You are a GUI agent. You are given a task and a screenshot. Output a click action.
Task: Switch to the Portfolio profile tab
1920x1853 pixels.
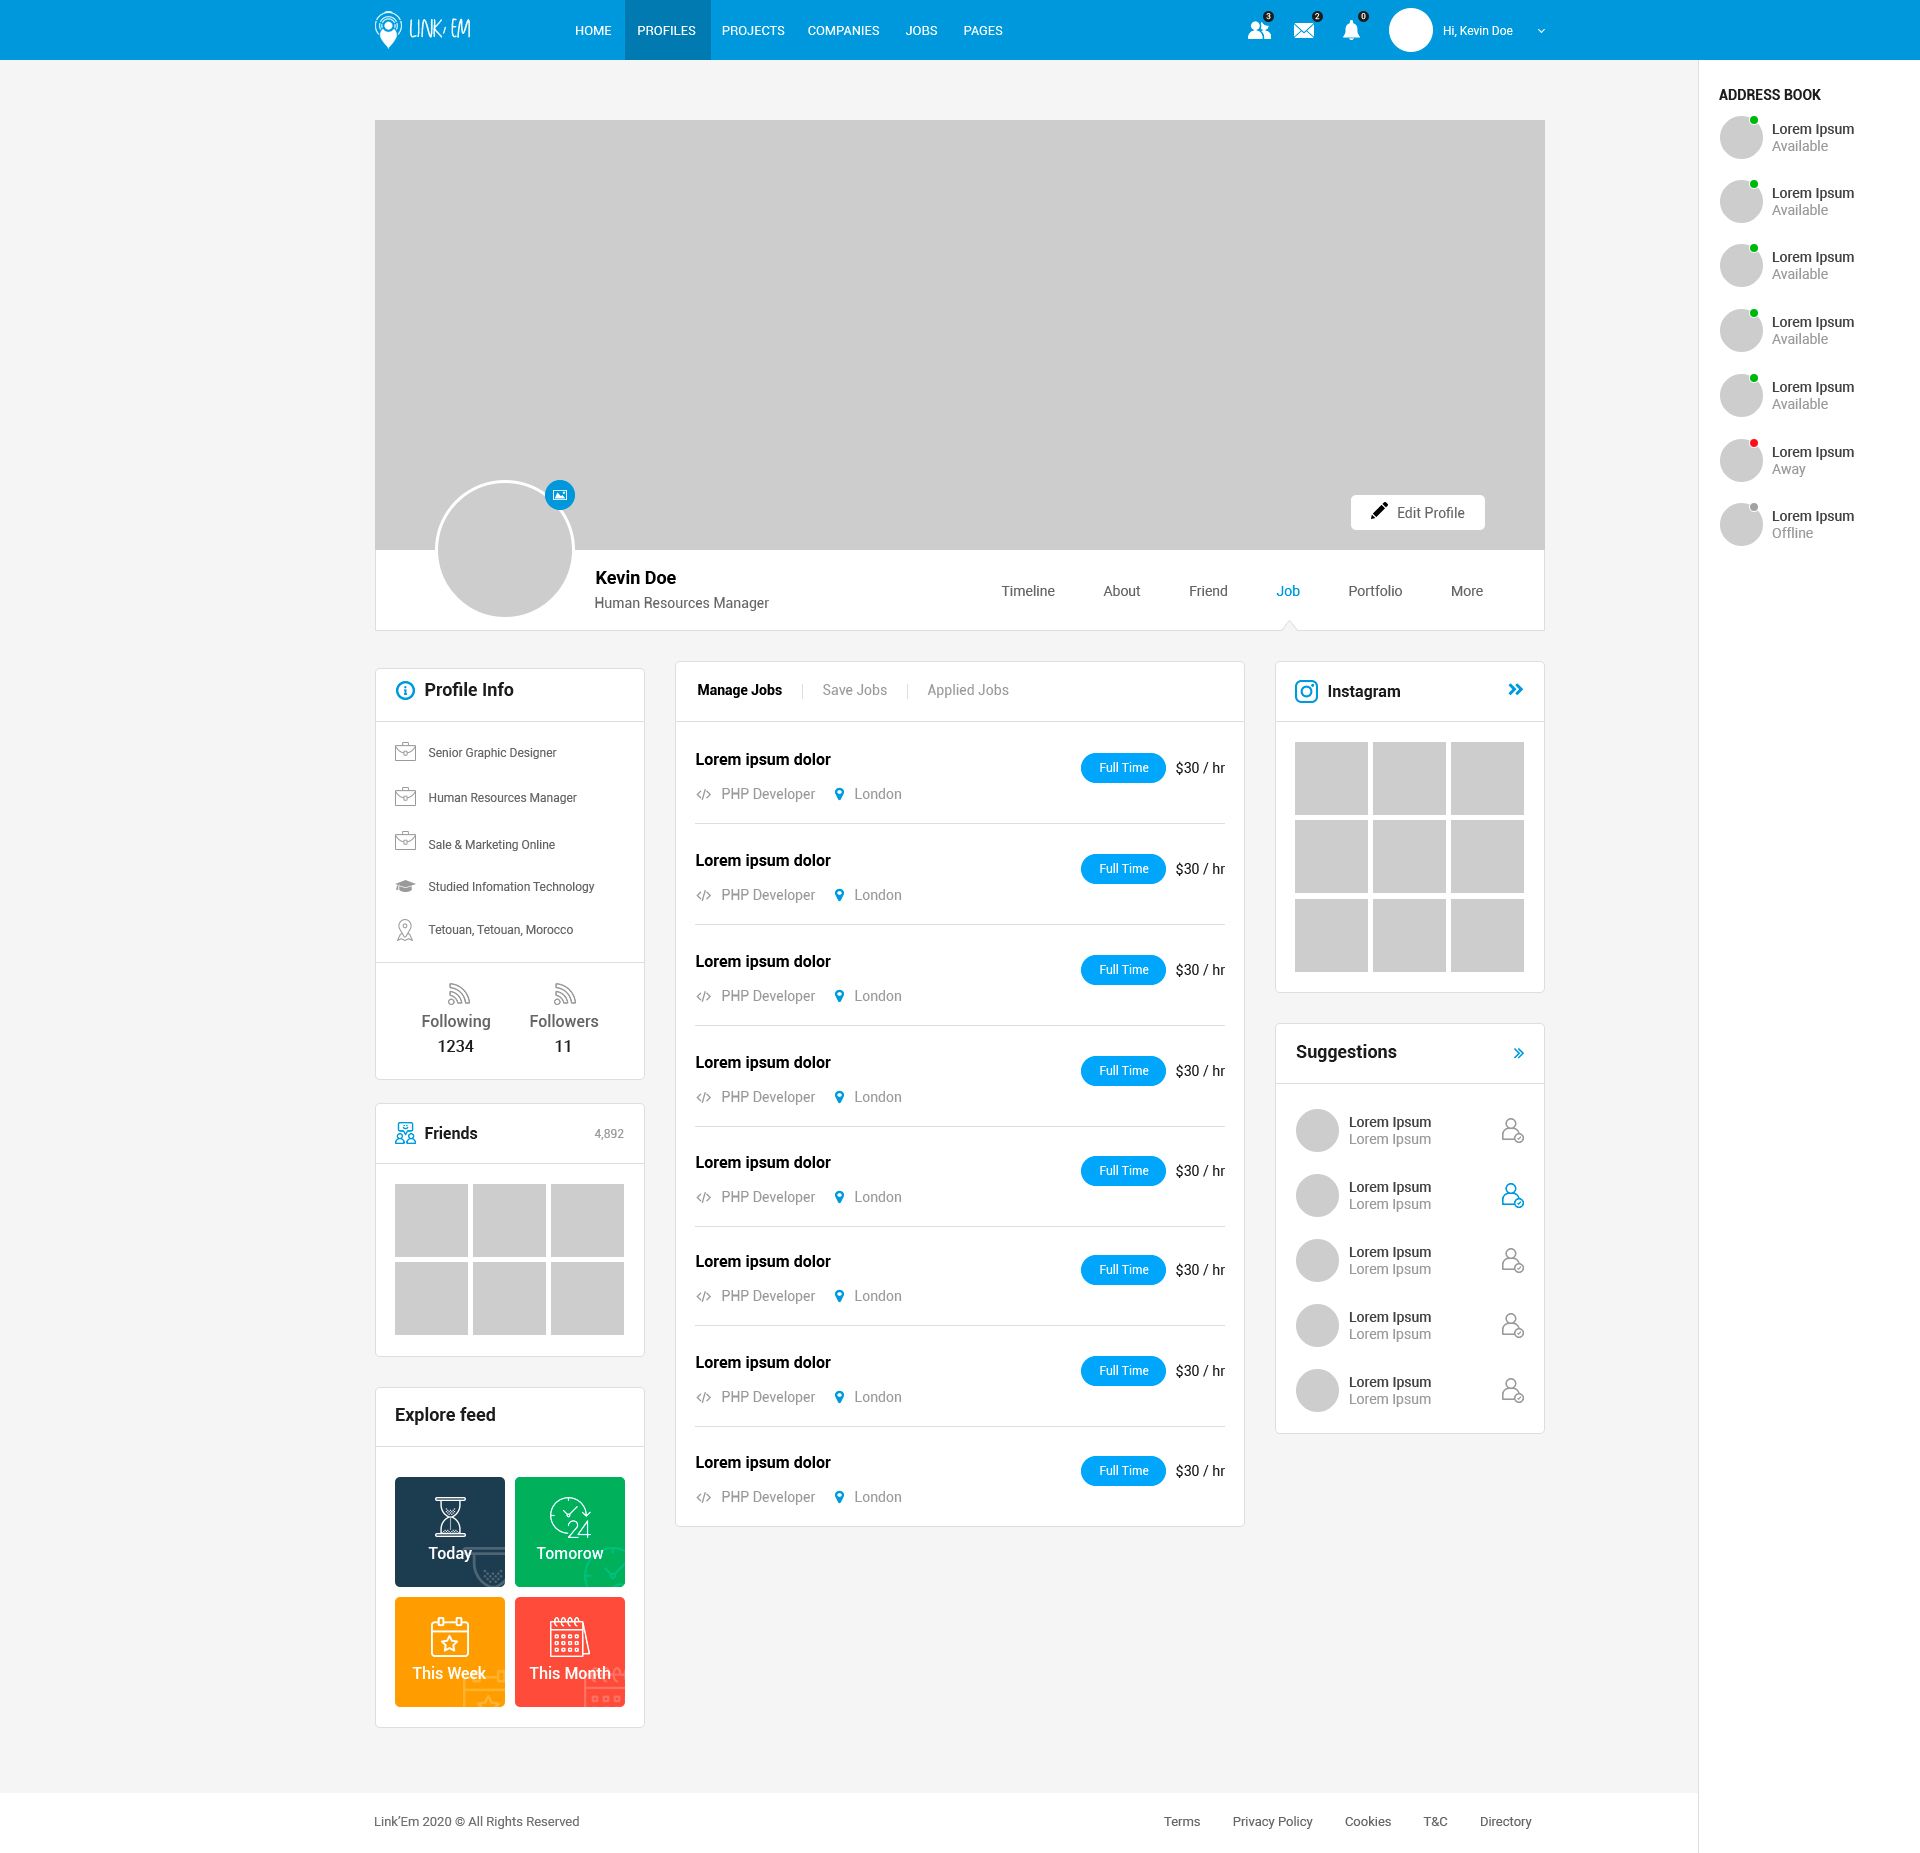coord(1375,591)
